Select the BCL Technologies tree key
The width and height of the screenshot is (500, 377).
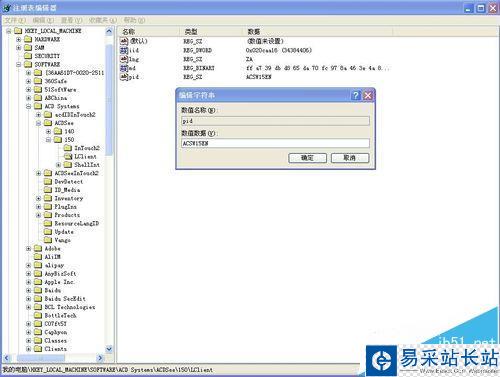70,307
